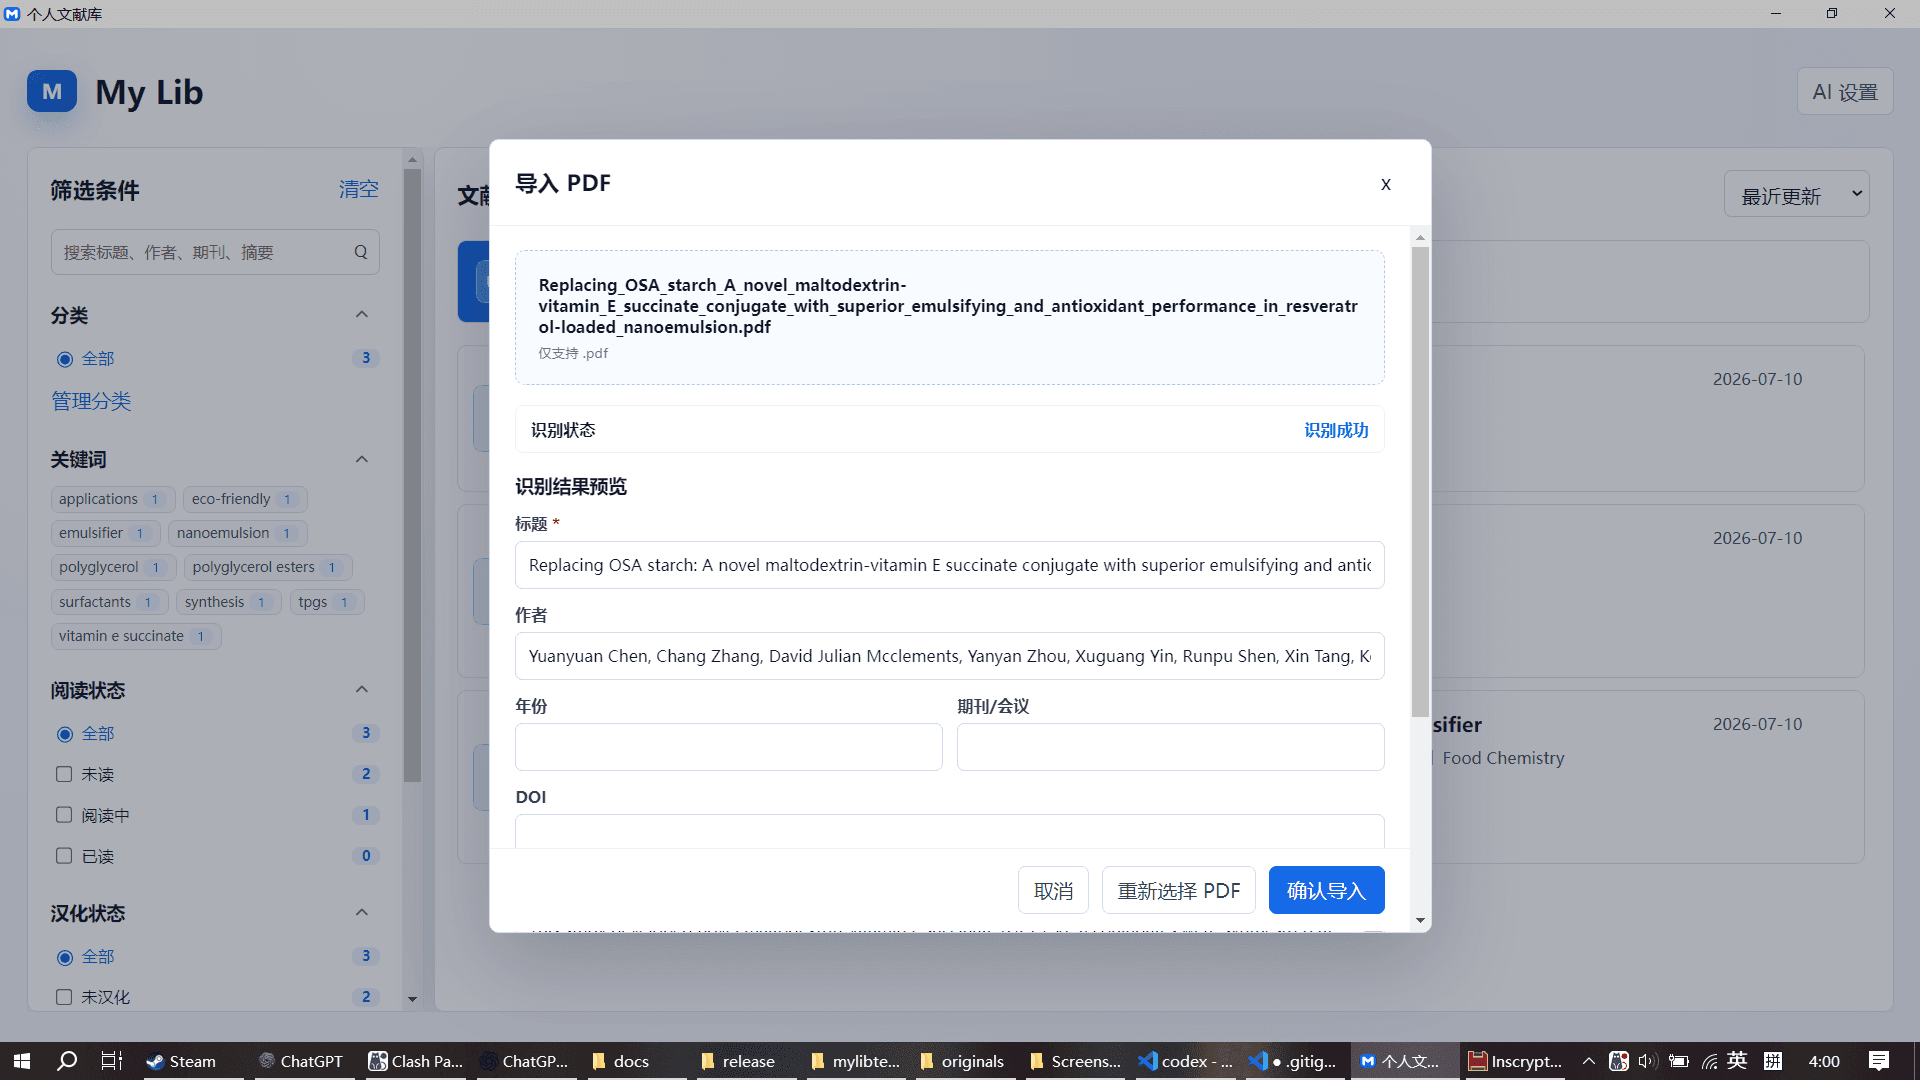Viewport: 1920px width, 1080px height.
Task: Check the 已读 checkbox
Action: tap(64, 856)
